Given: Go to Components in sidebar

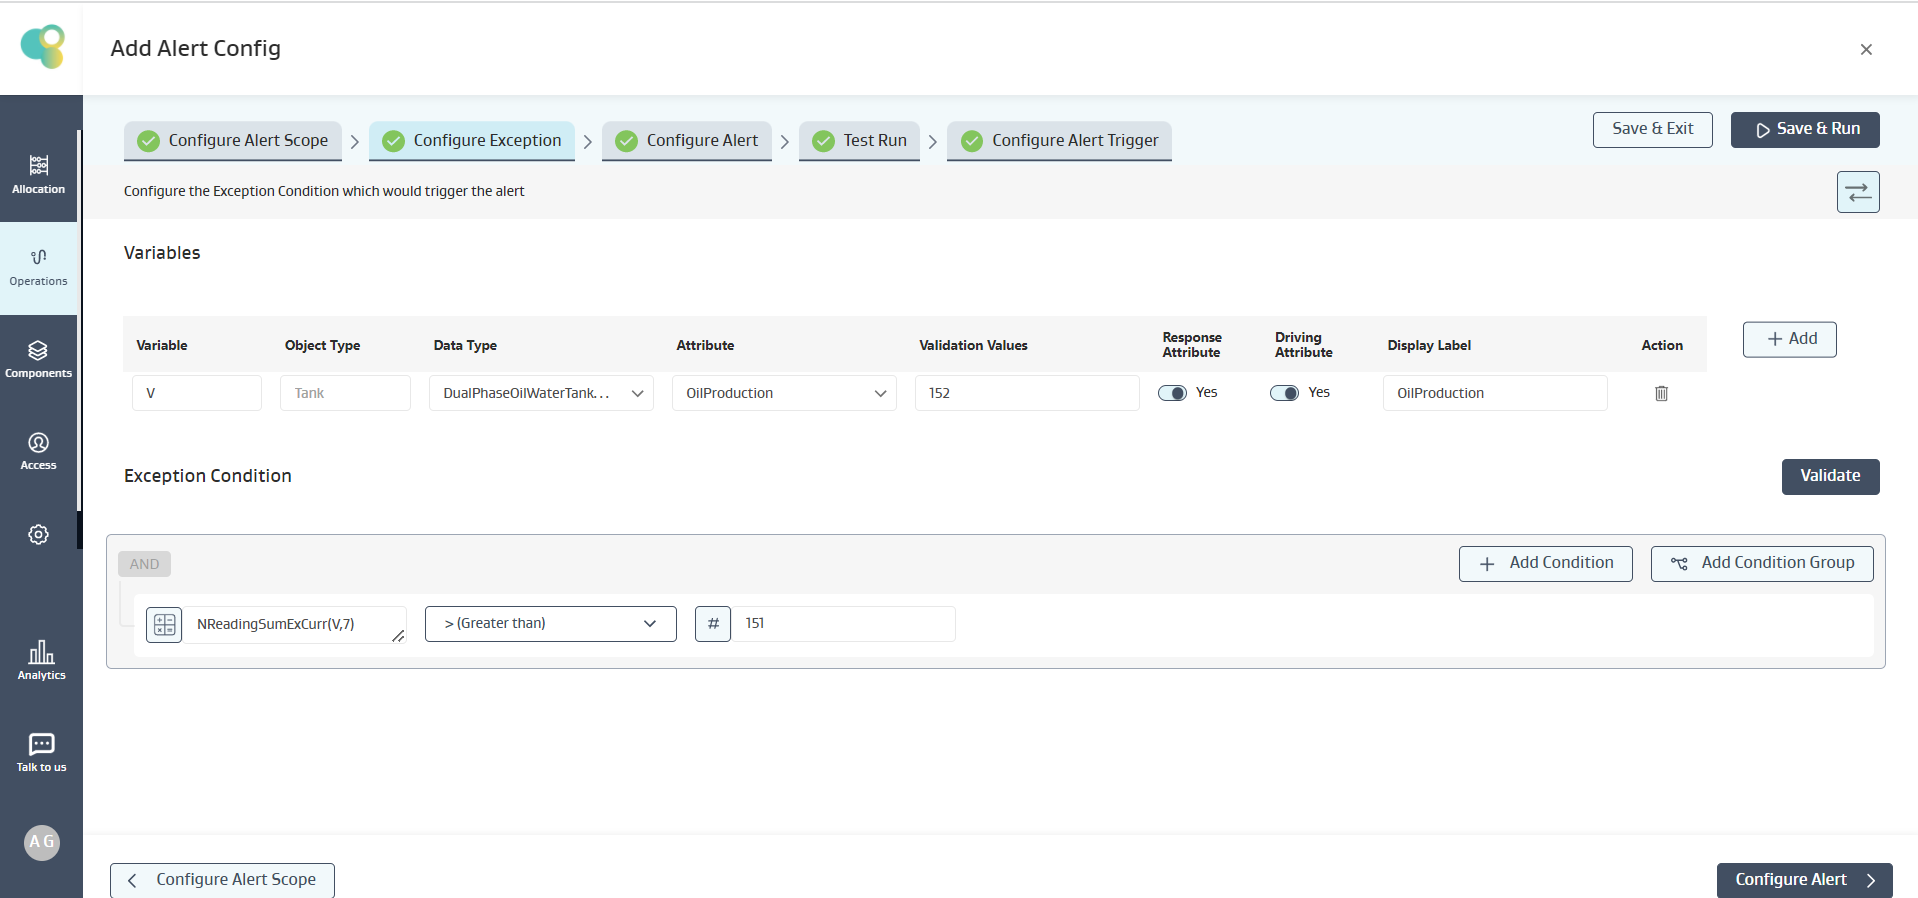Looking at the screenshot, I should pos(38,359).
